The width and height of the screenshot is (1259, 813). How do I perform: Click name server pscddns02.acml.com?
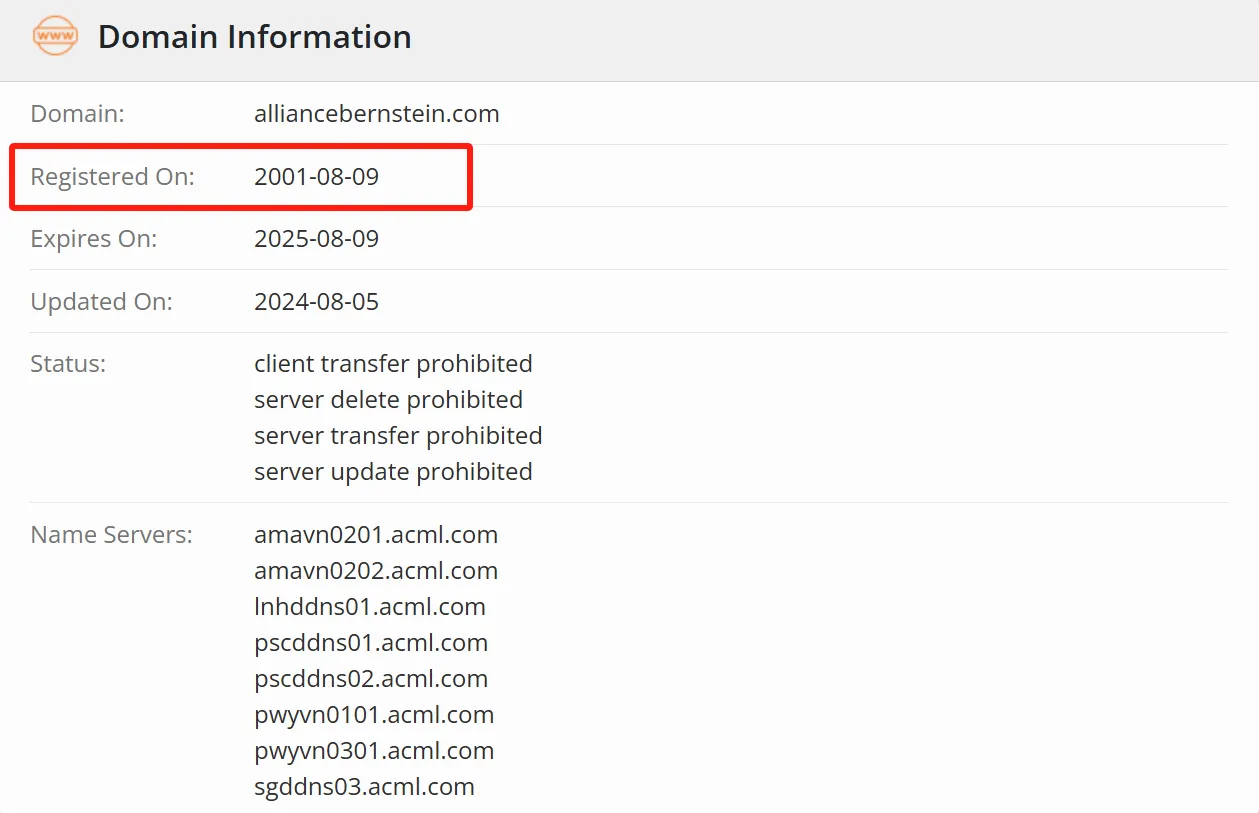(371, 679)
